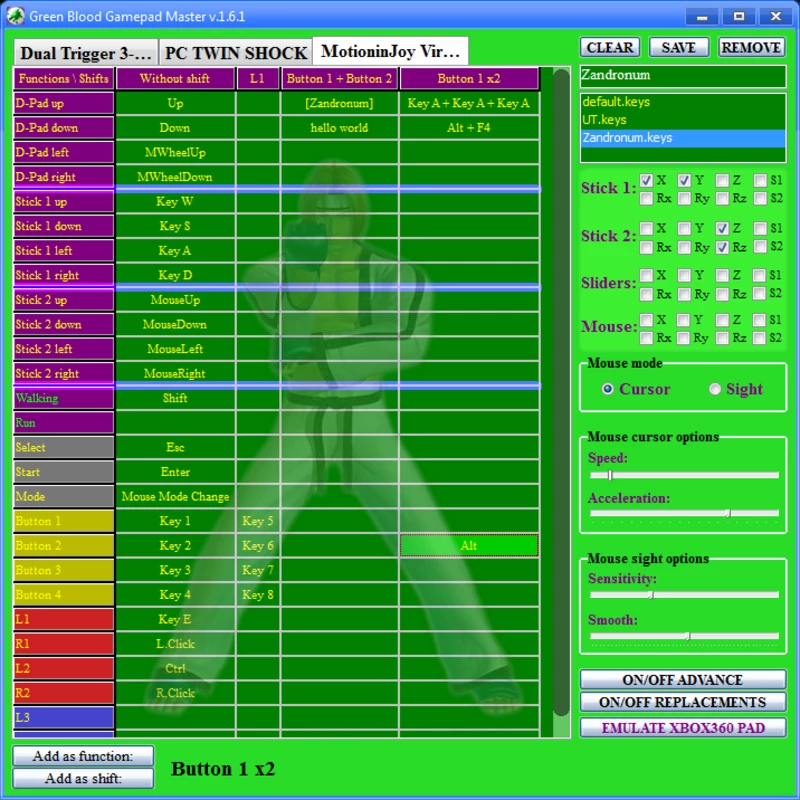This screenshot has width=800, height=800.
Task: Click the Without shift column header
Action: pyautogui.click(x=175, y=79)
